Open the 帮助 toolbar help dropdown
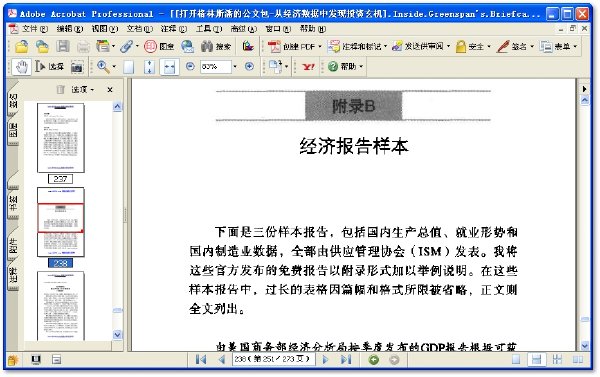The height and width of the screenshot is (377, 600). (x=345, y=67)
